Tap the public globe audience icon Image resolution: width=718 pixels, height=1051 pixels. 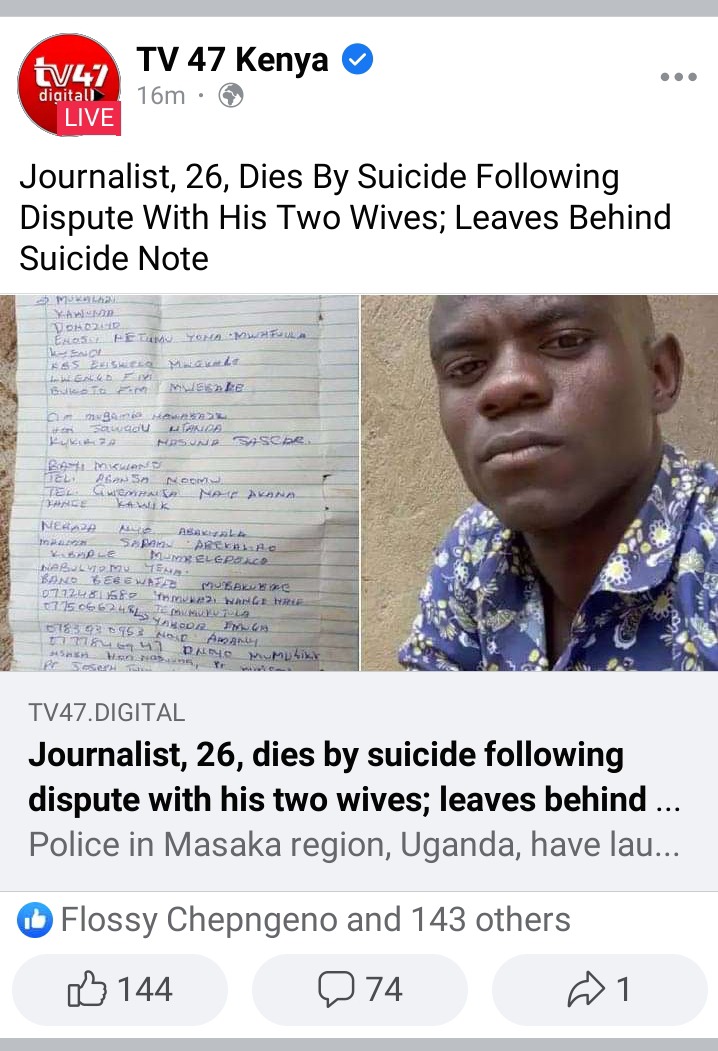click(x=231, y=96)
